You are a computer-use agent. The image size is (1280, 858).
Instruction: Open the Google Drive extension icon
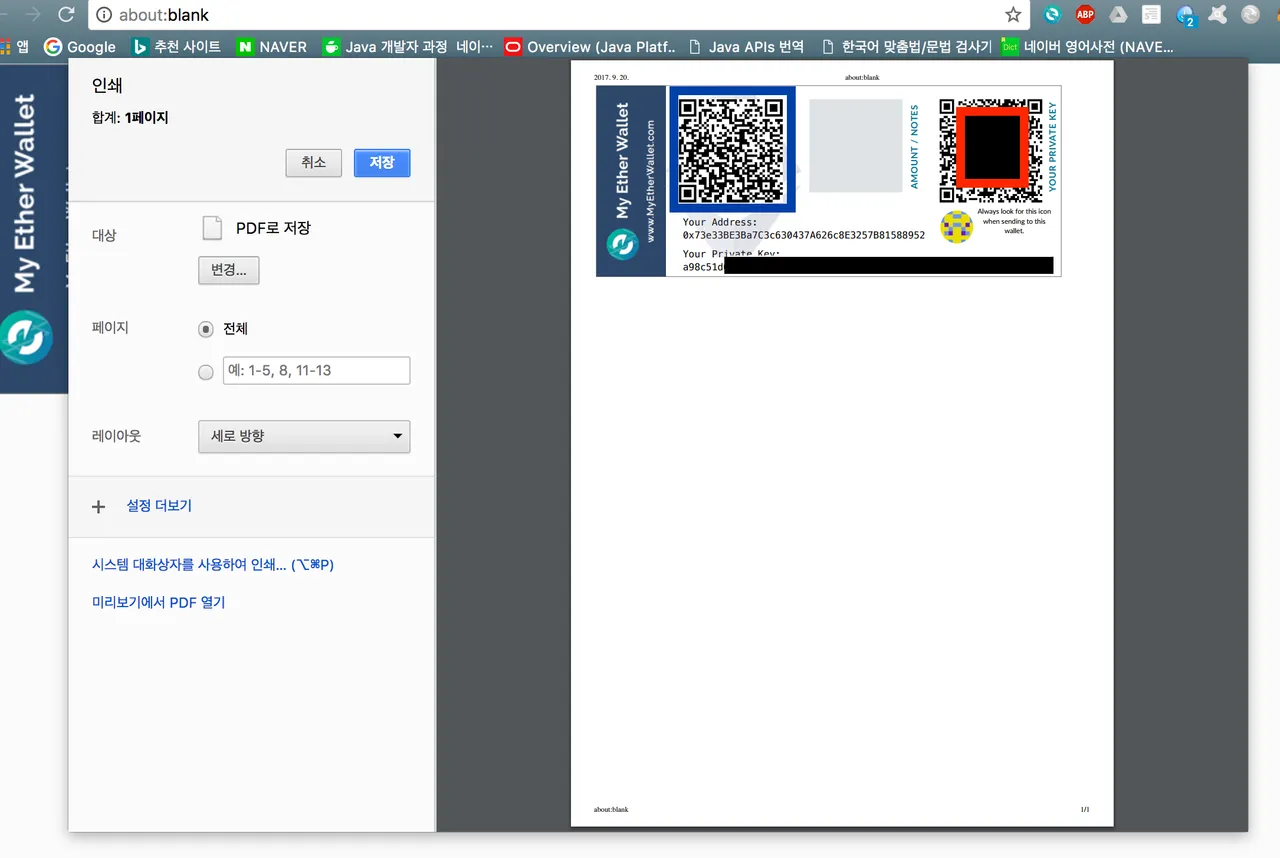[1118, 15]
